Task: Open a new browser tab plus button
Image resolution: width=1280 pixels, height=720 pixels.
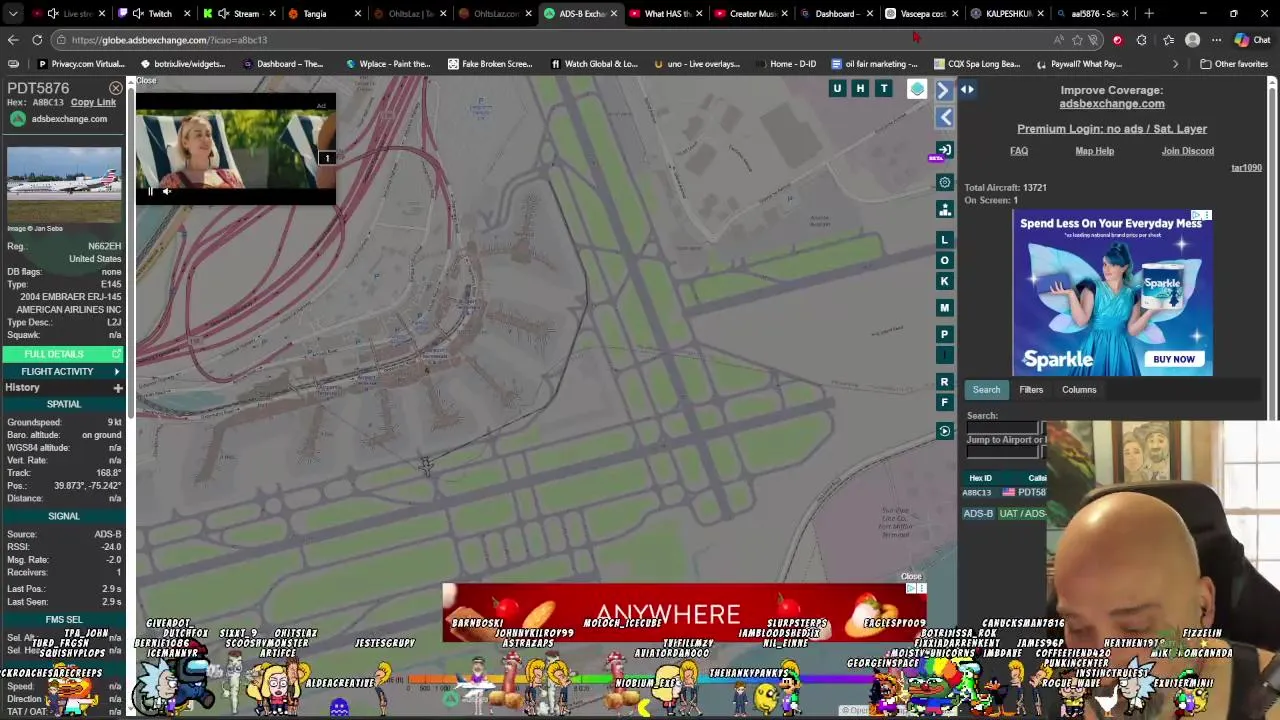Action: point(1149,14)
